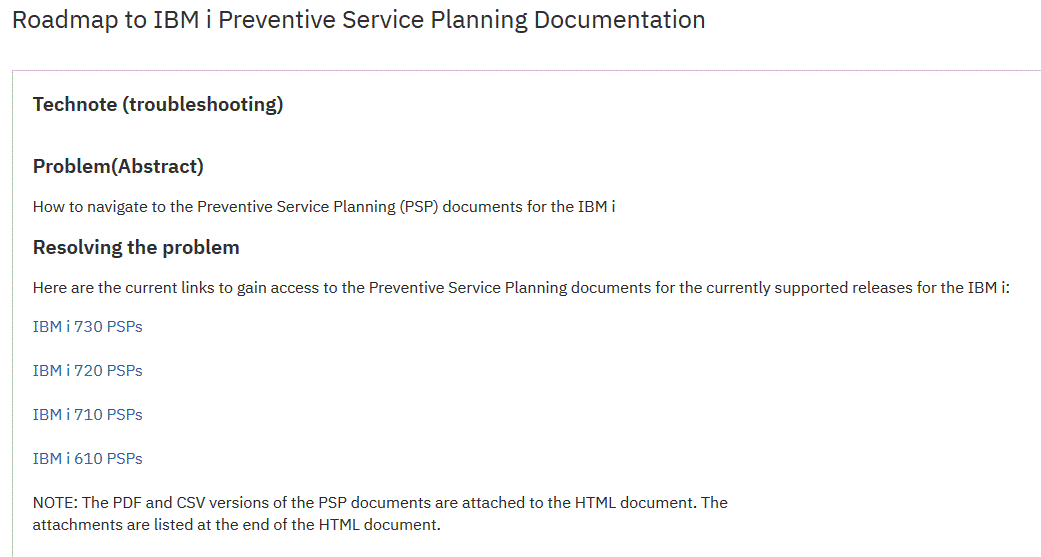Screen dimensions: 1041x557
Task: Open the IBM i 720 PSPs link
Action: [88, 370]
